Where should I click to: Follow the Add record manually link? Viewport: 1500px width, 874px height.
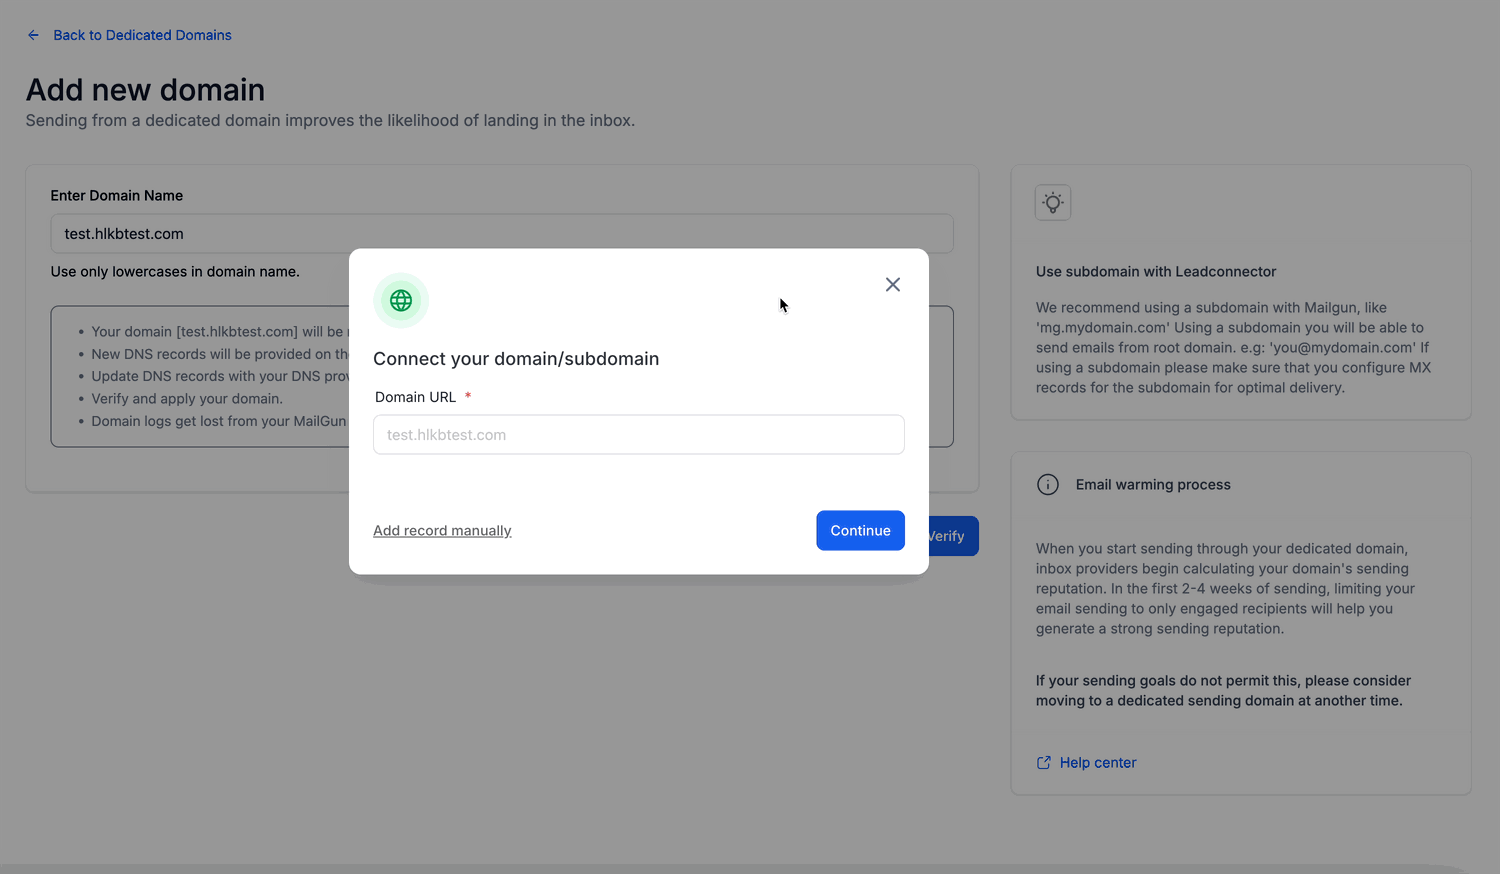(x=442, y=530)
